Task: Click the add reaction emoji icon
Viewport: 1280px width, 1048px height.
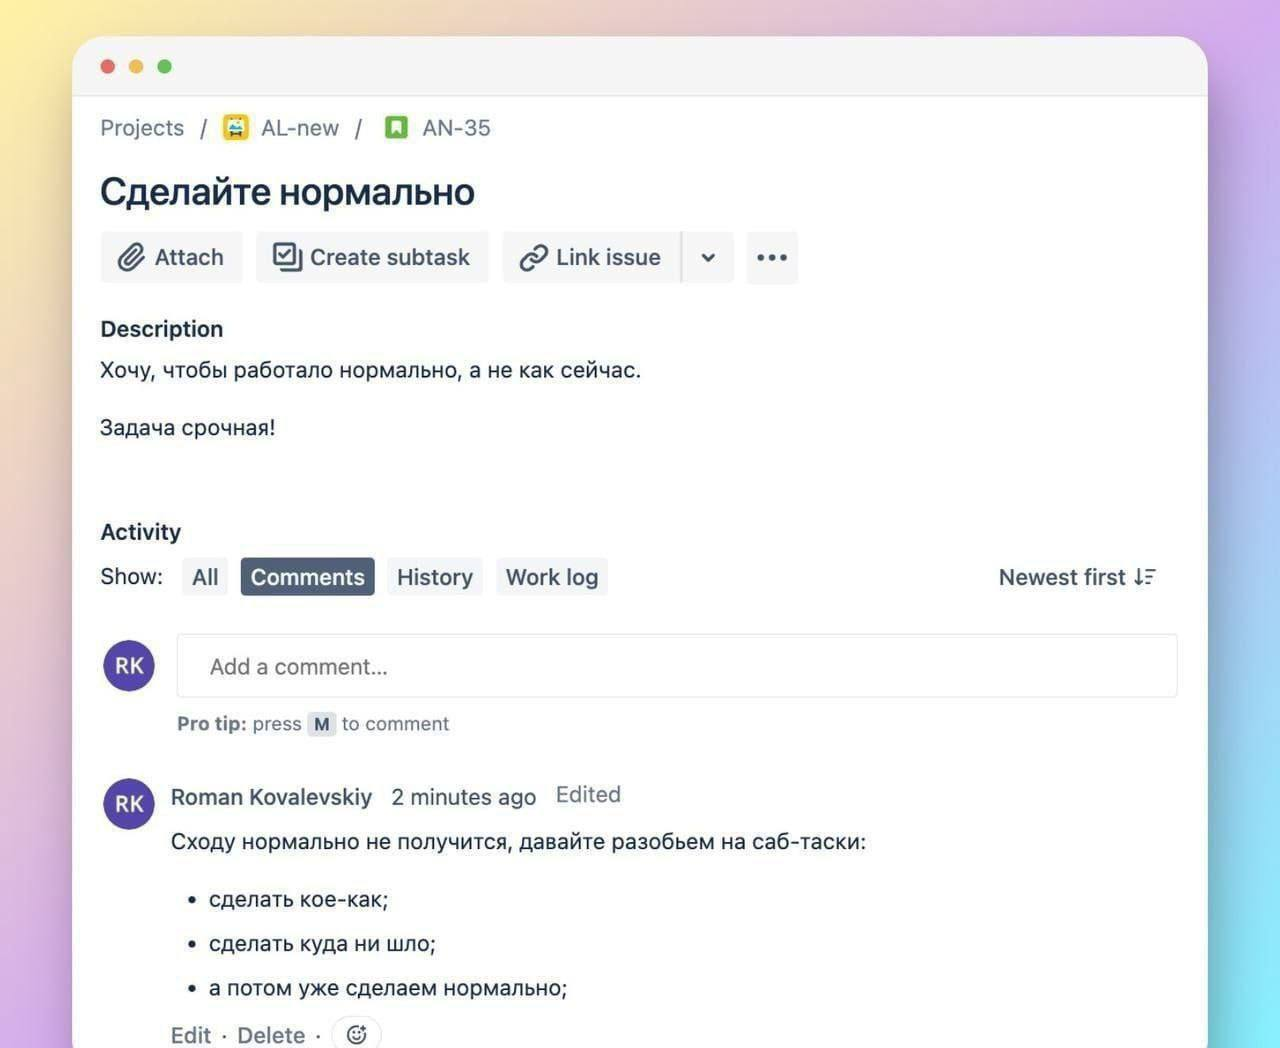Action: tap(356, 1034)
